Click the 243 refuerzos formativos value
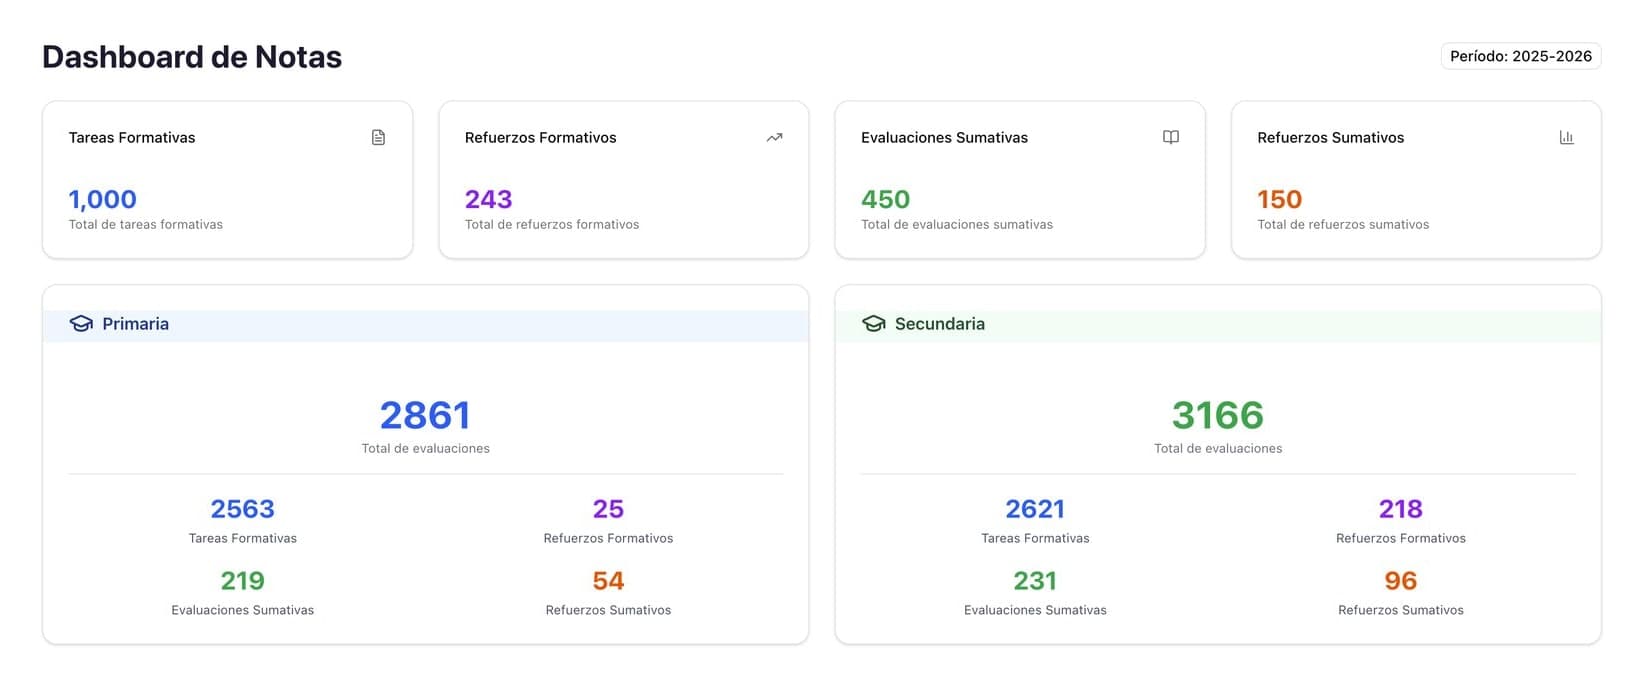Screen dimensions: 1644x686 pos(489,199)
